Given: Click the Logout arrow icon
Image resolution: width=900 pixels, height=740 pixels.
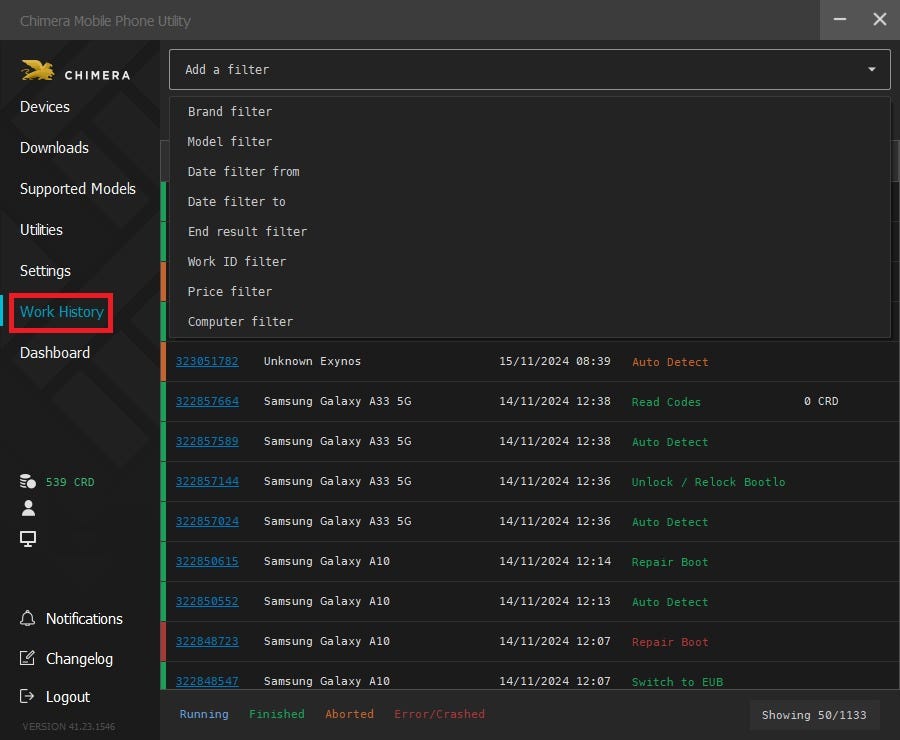Looking at the screenshot, I should tap(27, 696).
